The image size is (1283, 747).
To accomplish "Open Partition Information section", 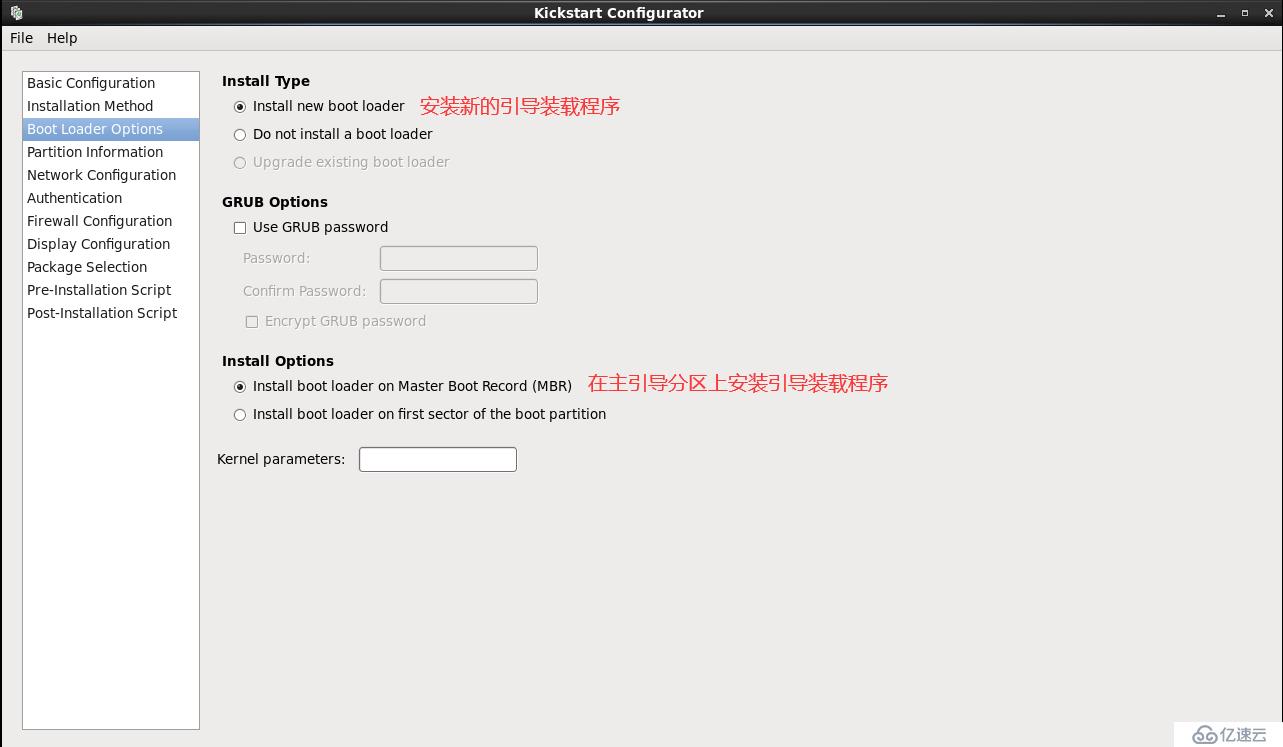I will click(111, 152).
